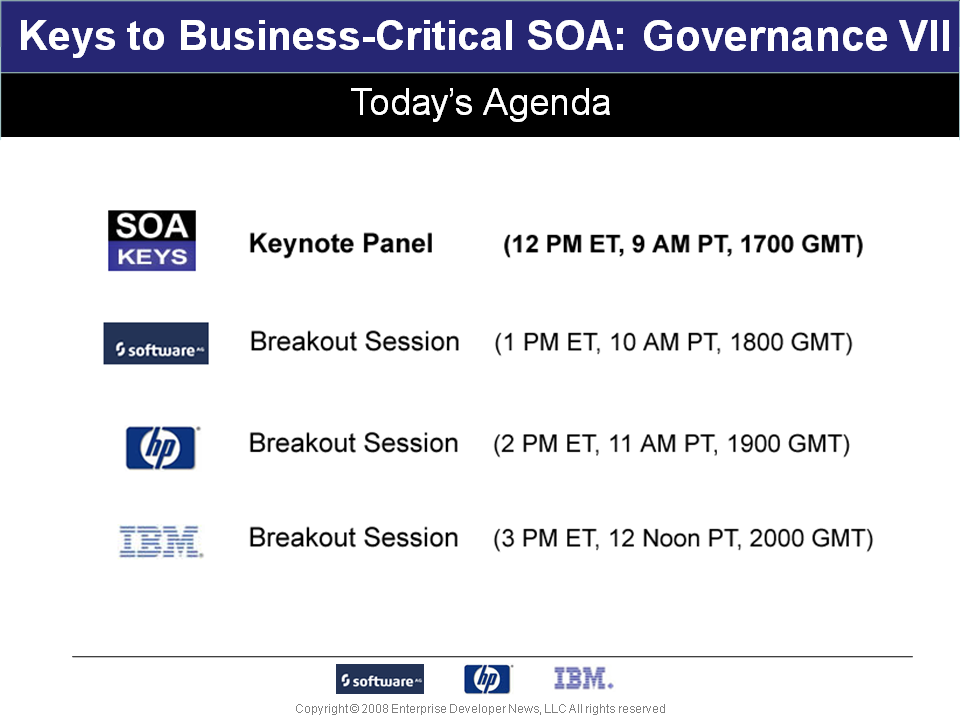Click the 1 PM ET, 10 AM PT time text
The width and height of the screenshot is (960, 720).
point(673,342)
